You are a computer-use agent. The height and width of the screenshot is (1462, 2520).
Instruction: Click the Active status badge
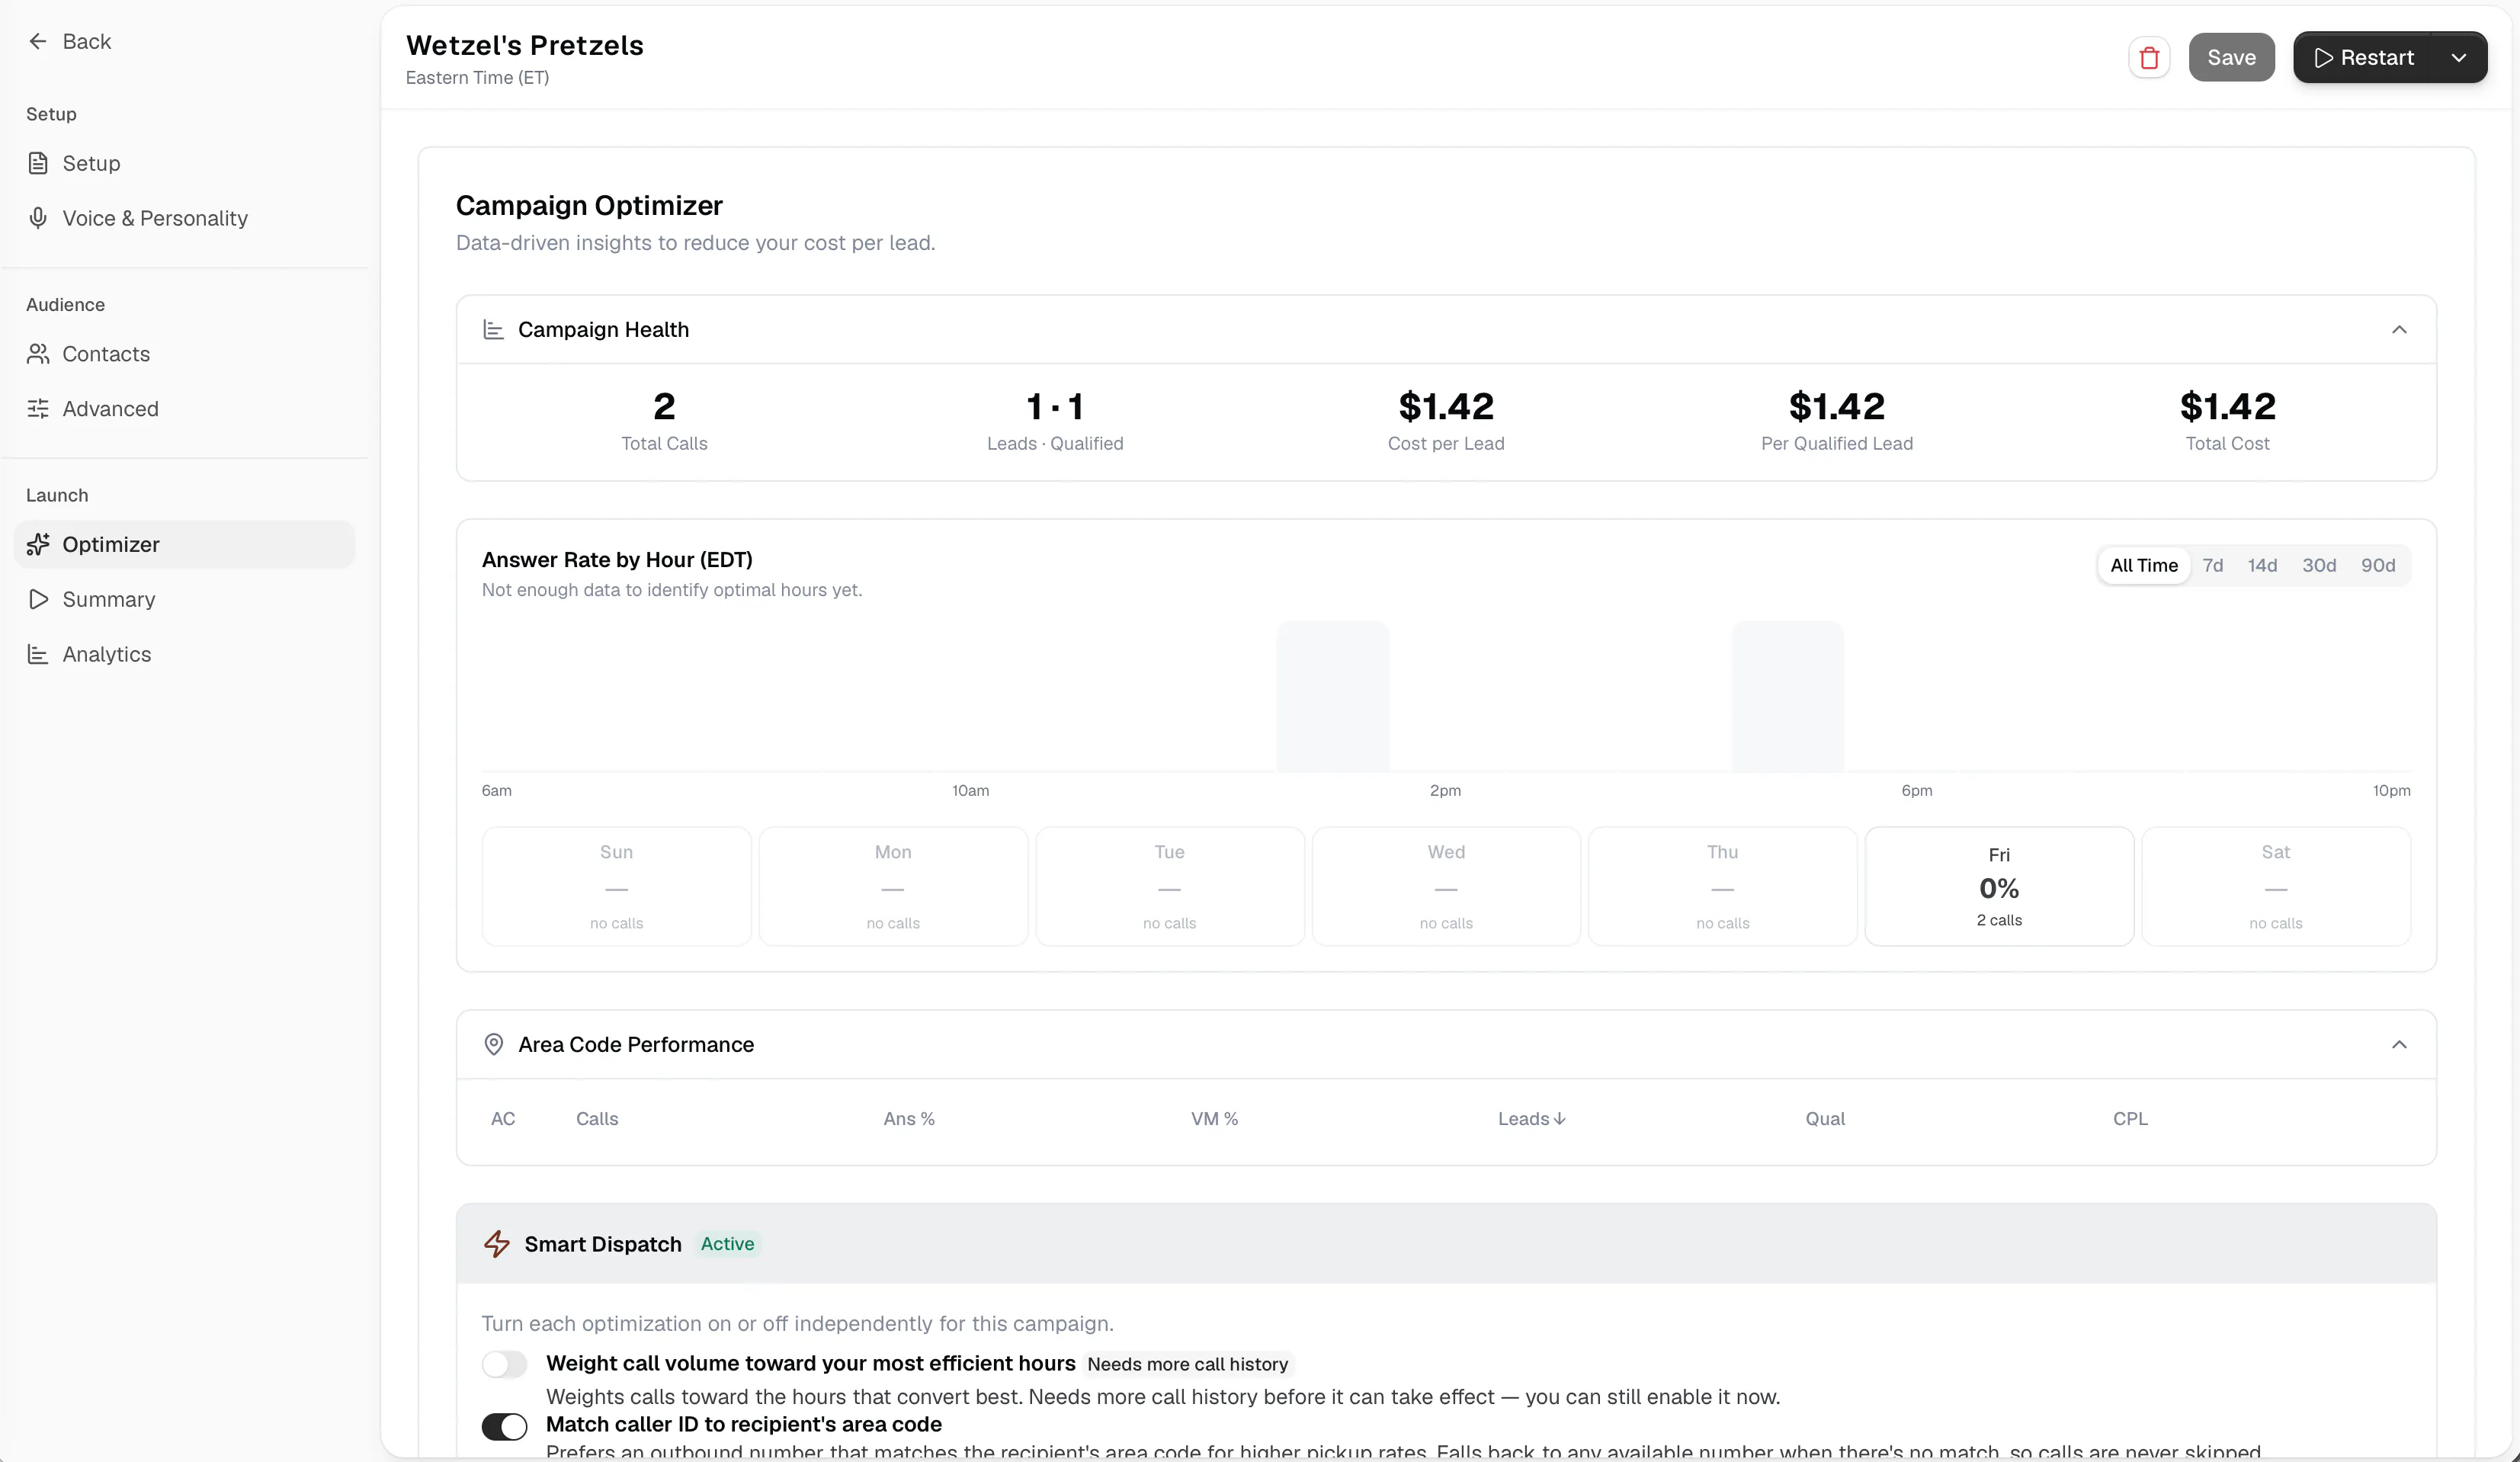[x=727, y=1244]
